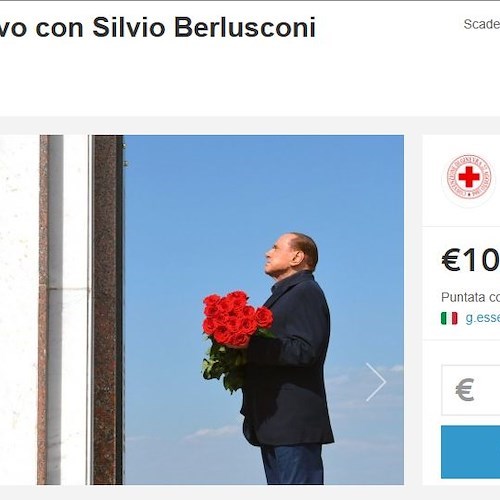
Task: Click the blue bid button
Action: coord(471,452)
